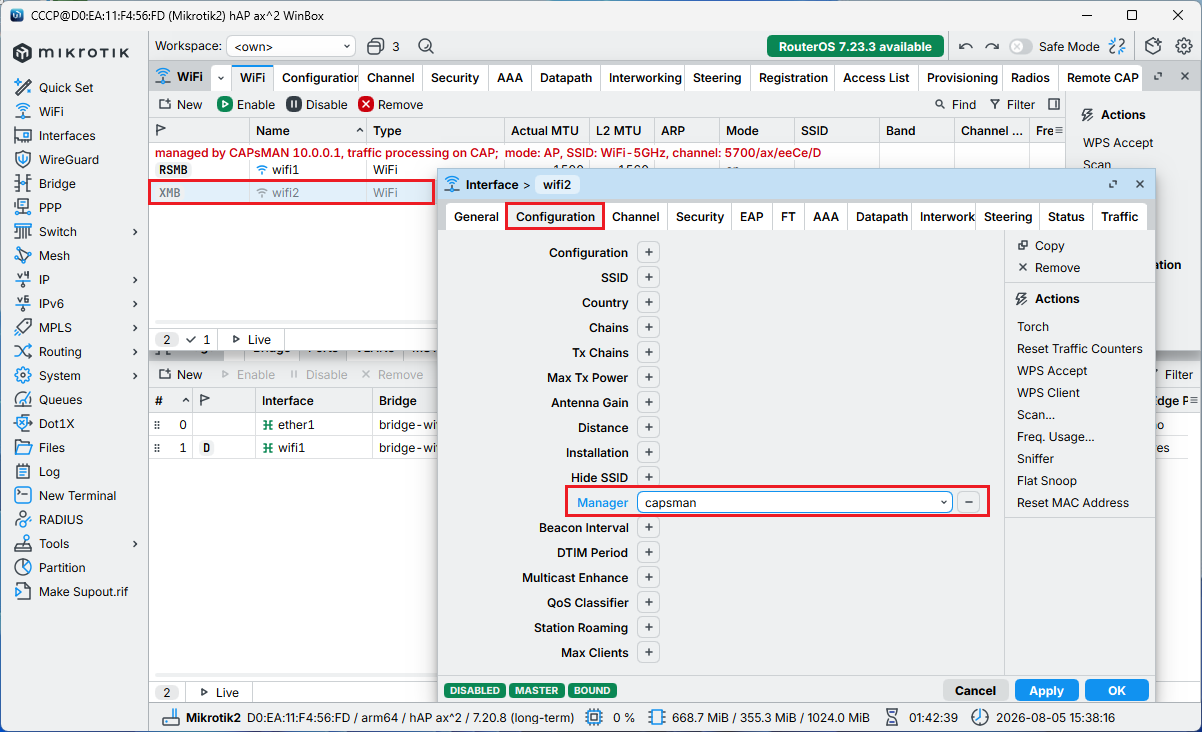Select ether1 row in bridge ports table
Screen dimensions: 1202x732
(295, 425)
